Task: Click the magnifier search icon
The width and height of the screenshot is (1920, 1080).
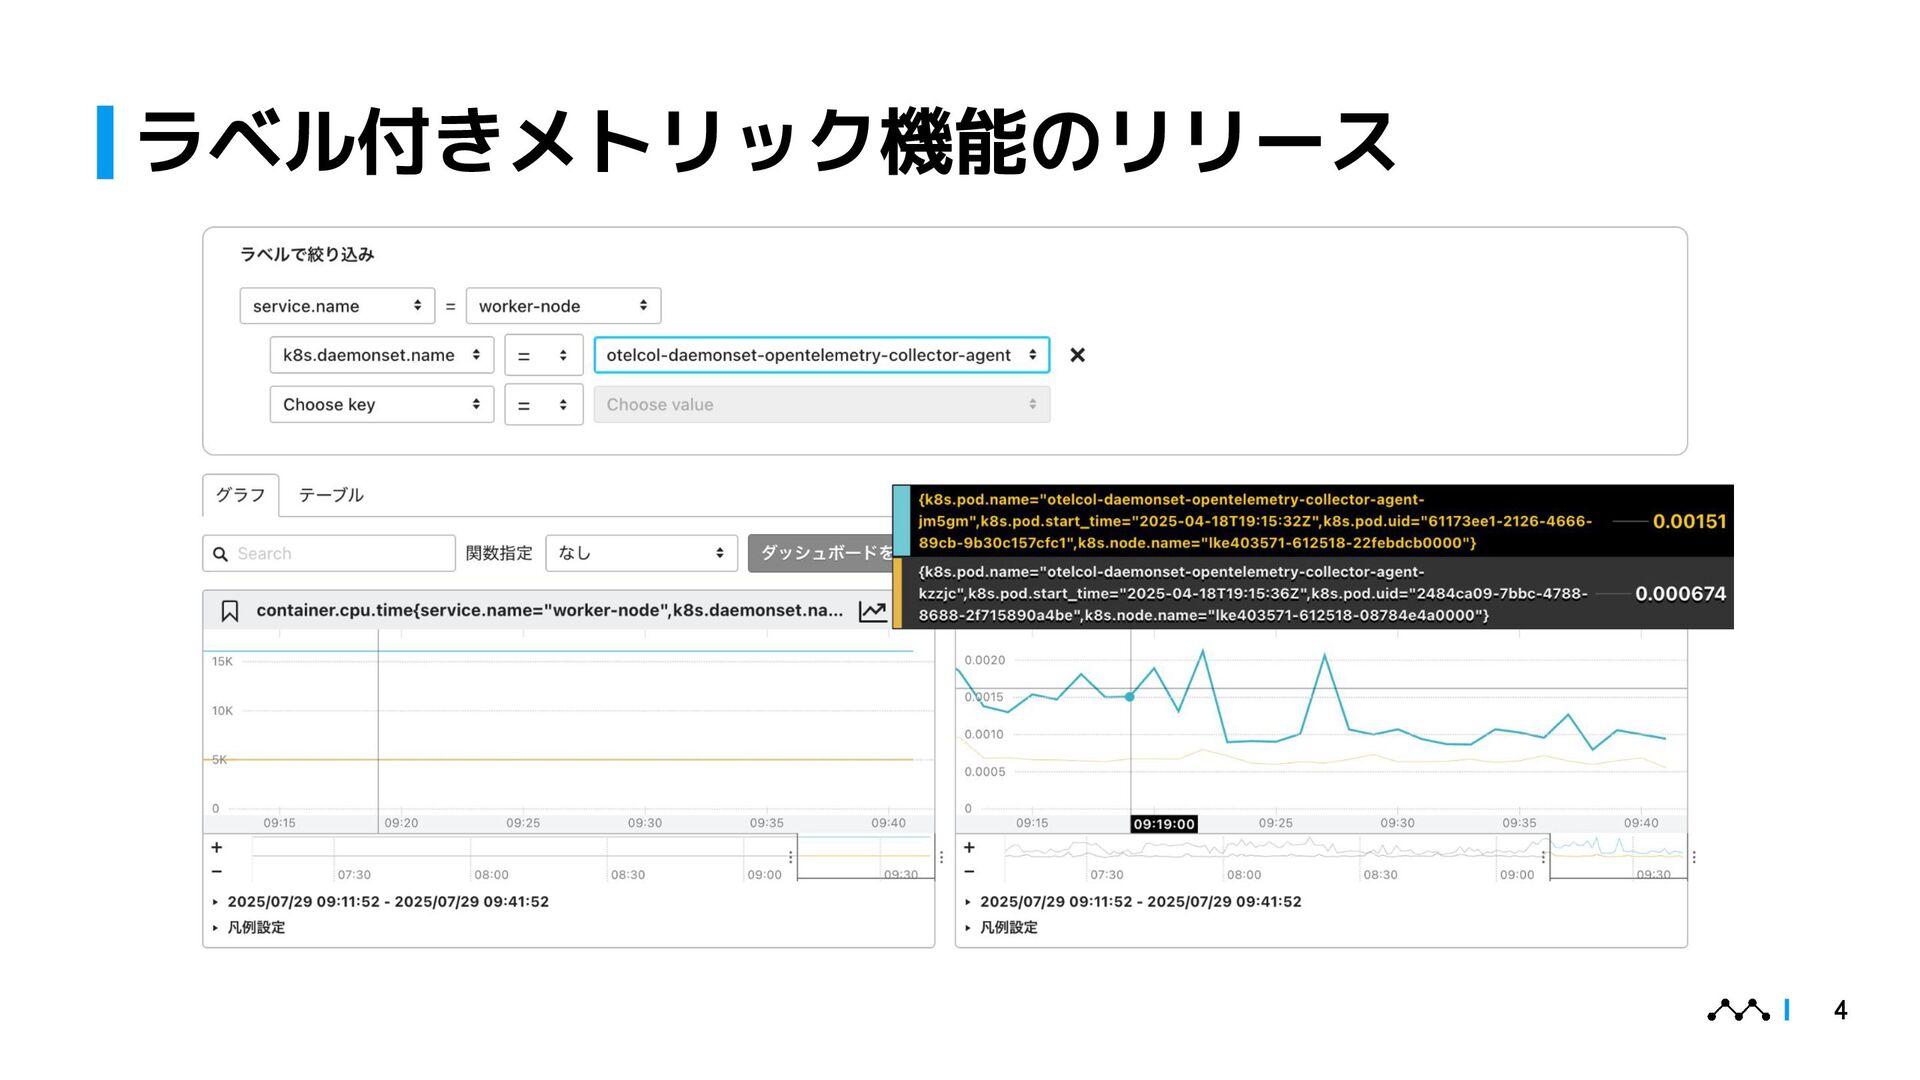Action: click(x=220, y=554)
